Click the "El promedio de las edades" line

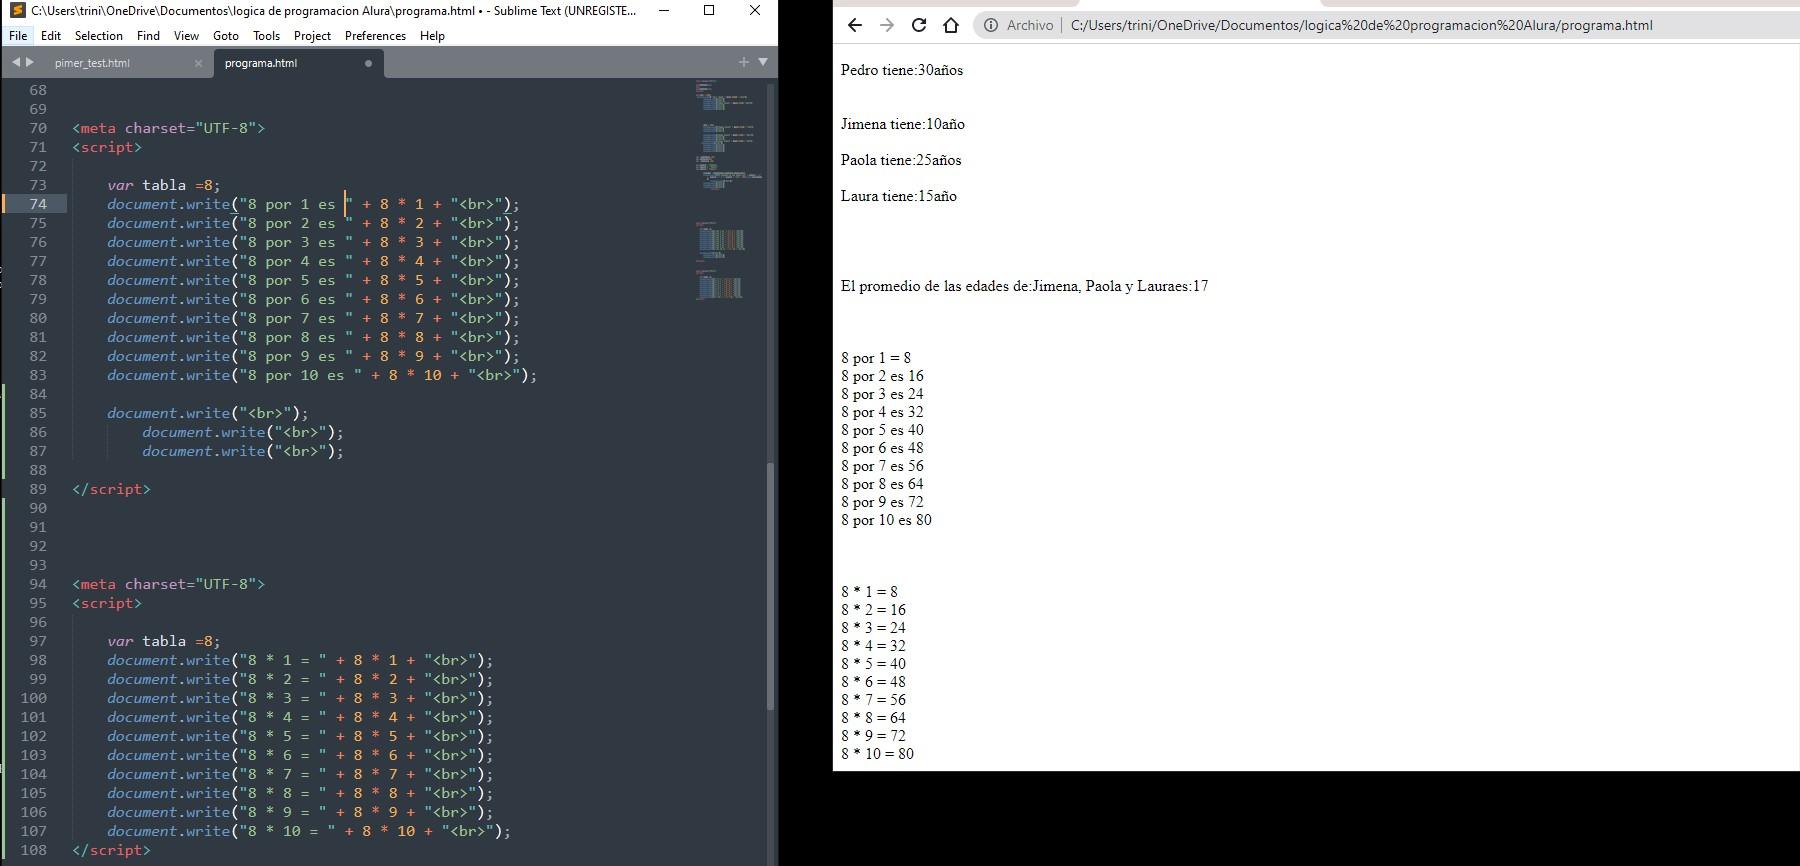[1024, 286]
